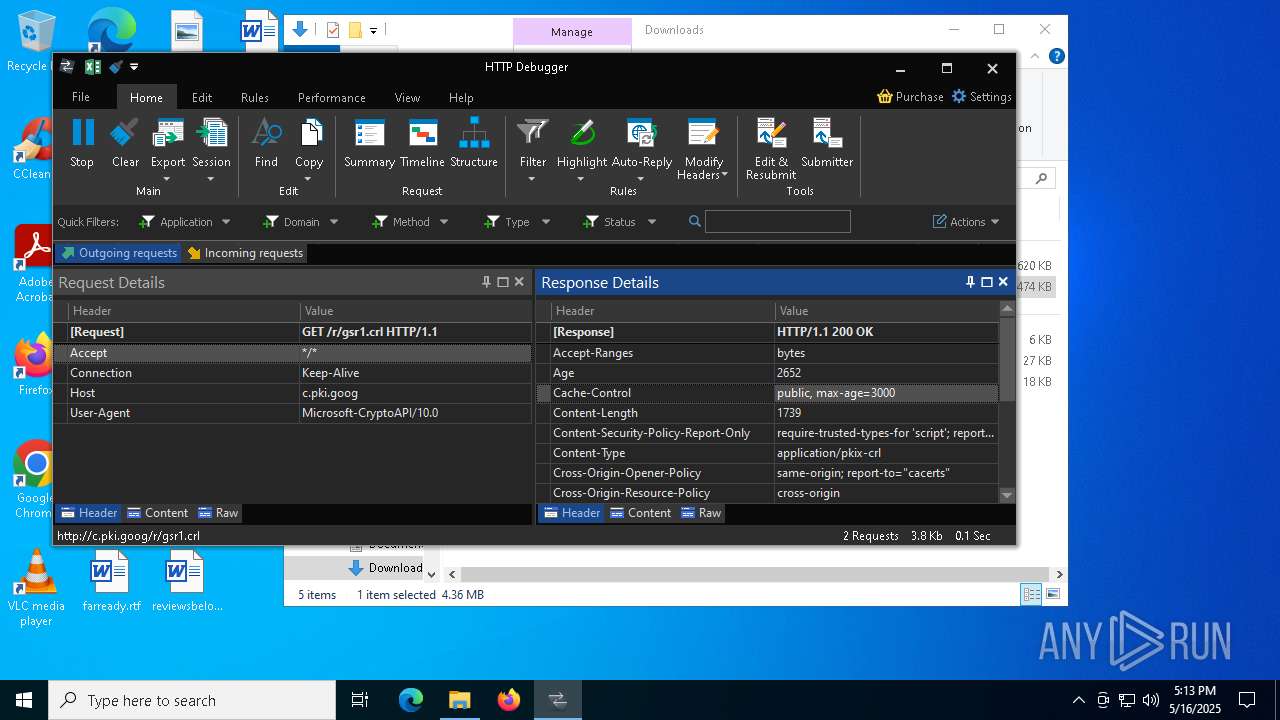Screen dimensions: 1280x720
Task: Open Microsoft Edge from taskbar
Action: pos(411,700)
